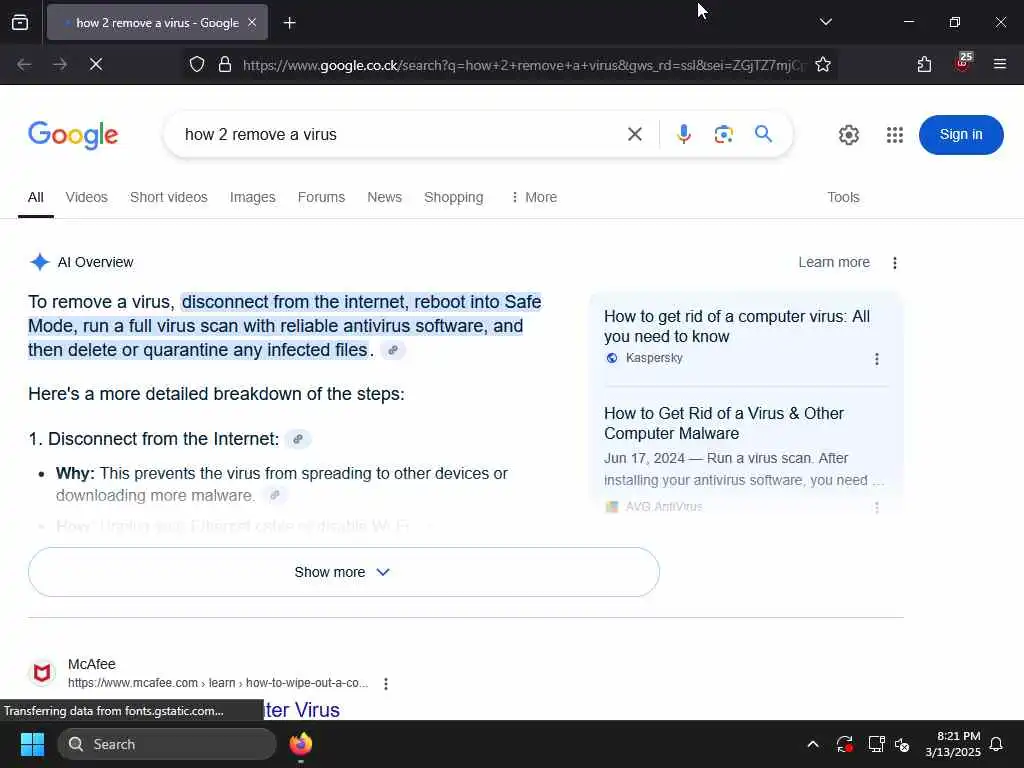Click link icon beside 'Disconnect from the Internet'
The image size is (1024, 768).
click(x=298, y=439)
